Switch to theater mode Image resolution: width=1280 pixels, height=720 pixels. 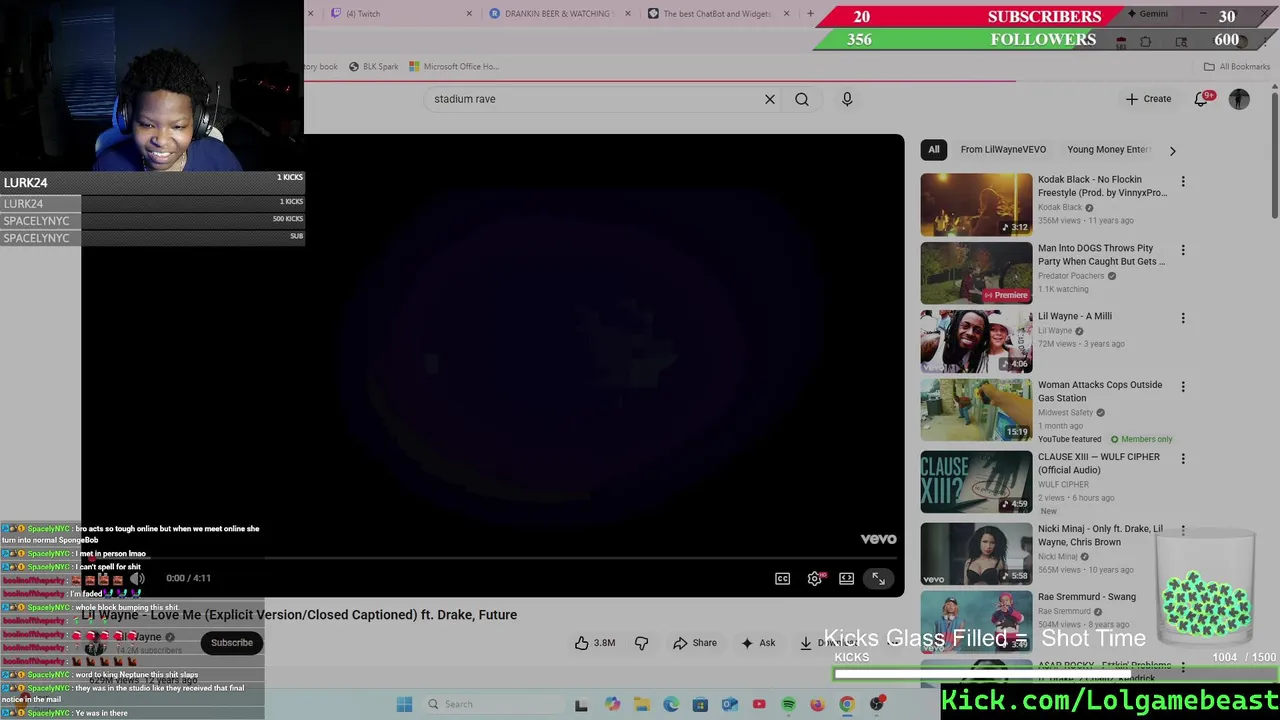(x=847, y=578)
